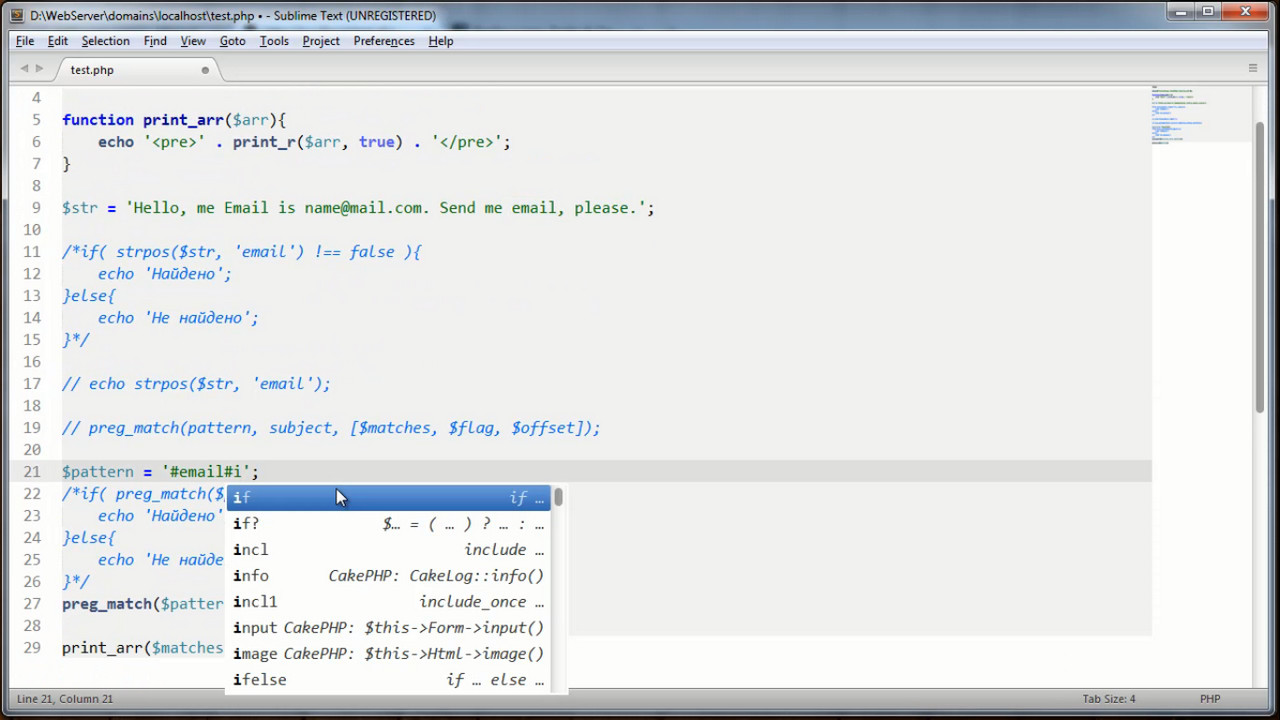Choose the 'image' CakePHP Html suggestion
Image resolution: width=1280 pixels, height=720 pixels.
click(389, 653)
